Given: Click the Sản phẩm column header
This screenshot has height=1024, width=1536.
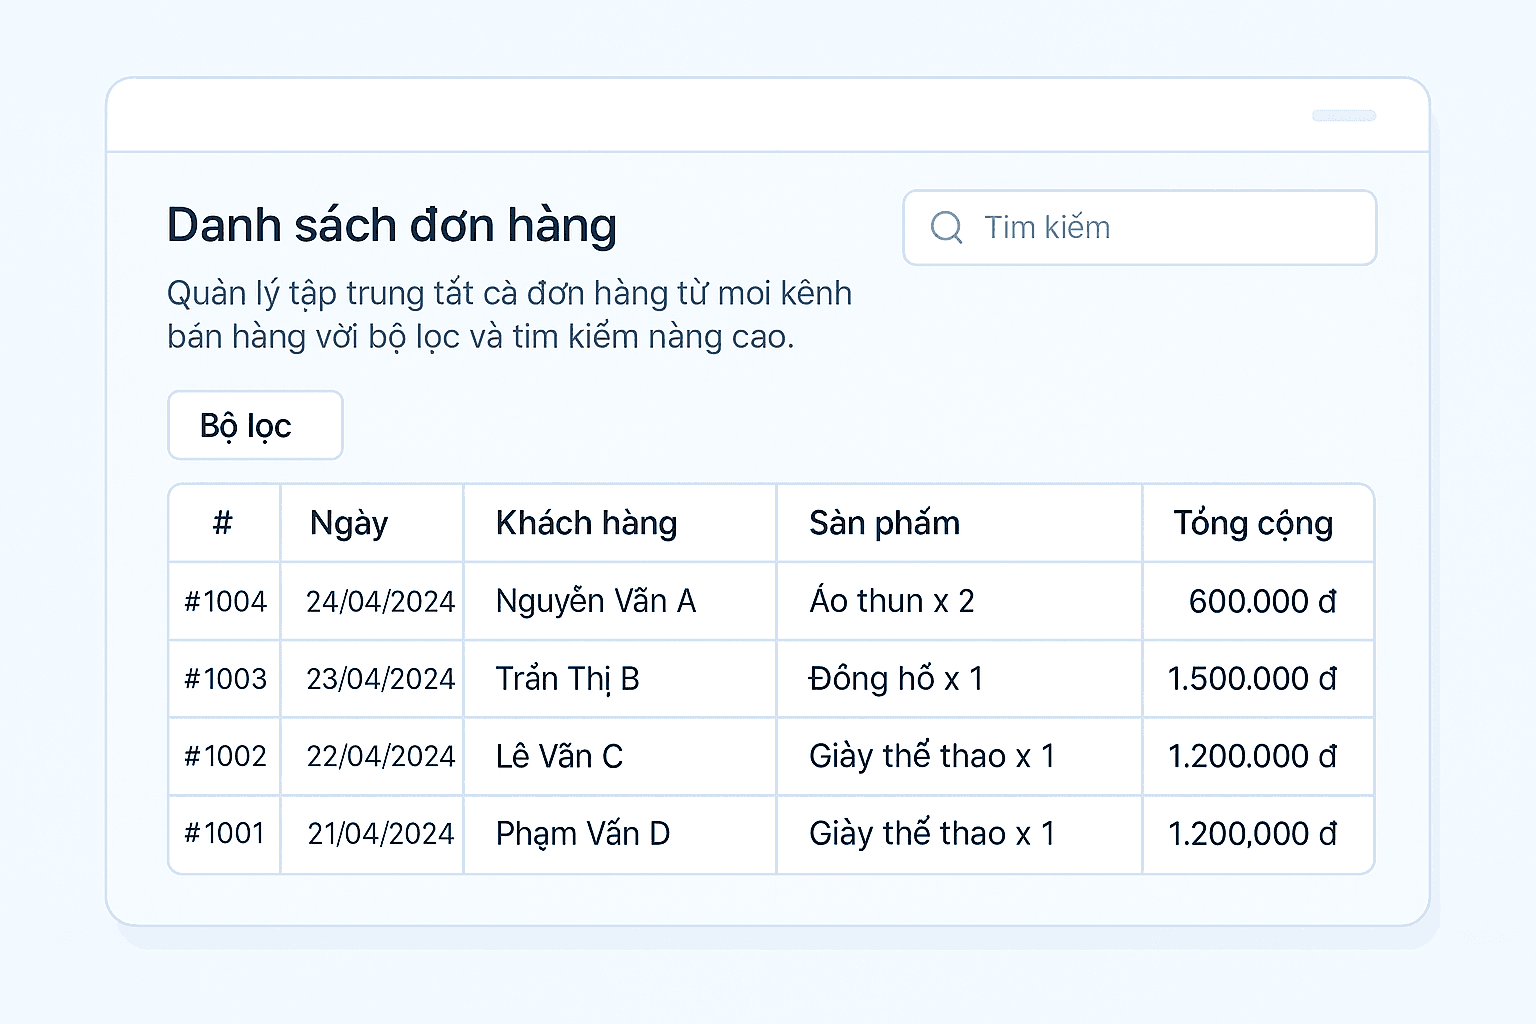Looking at the screenshot, I should (884, 523).
